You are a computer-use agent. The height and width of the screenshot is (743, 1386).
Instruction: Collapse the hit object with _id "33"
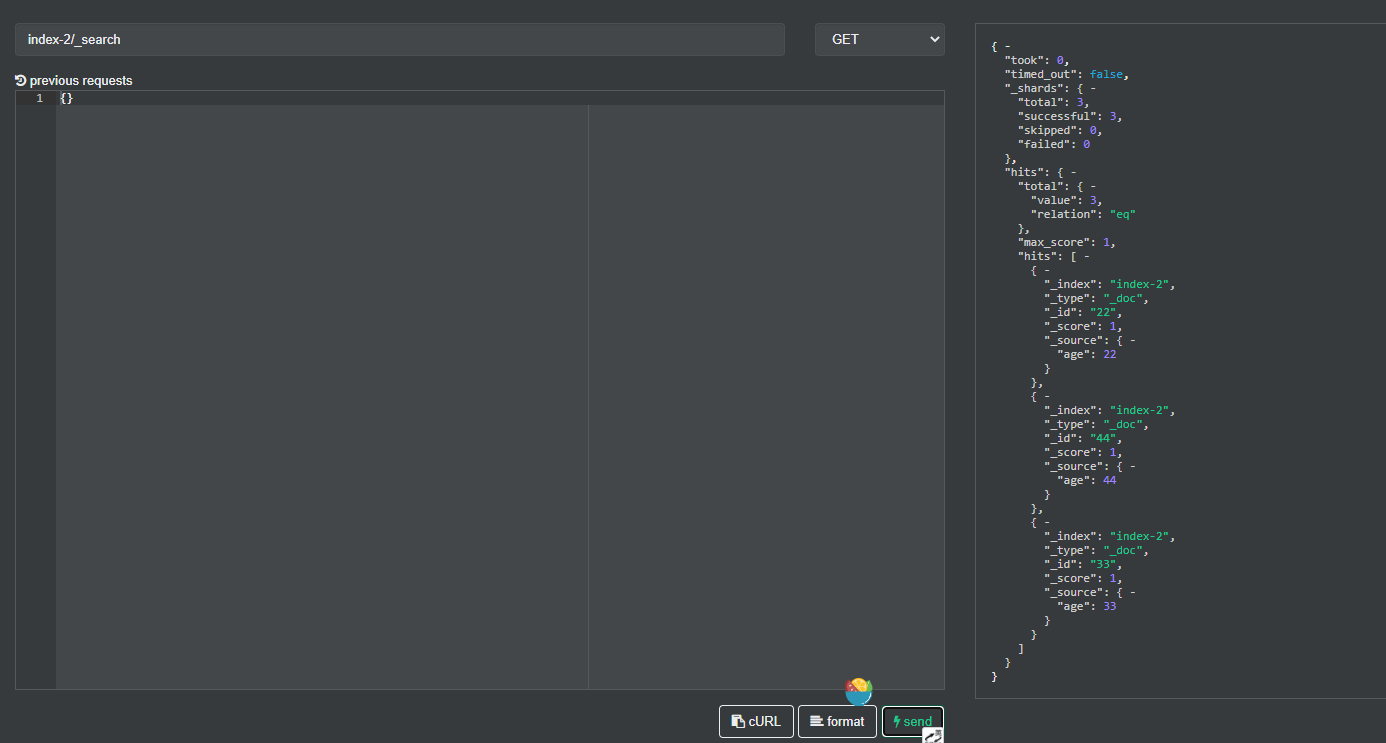[x=1047, y=522]
